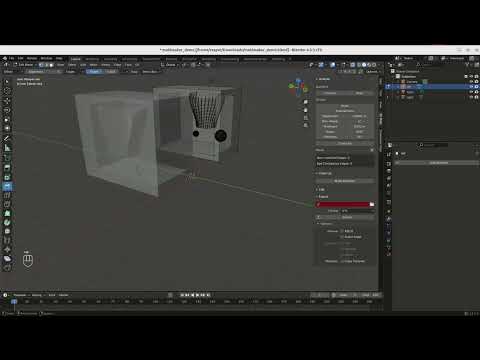Switch to rendered viewport shading
This screenshot has height=360, width=480.
point(374,65)
